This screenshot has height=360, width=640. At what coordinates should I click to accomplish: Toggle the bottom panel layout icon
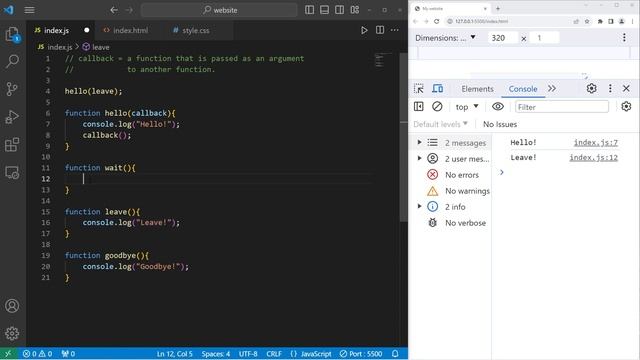324,10
